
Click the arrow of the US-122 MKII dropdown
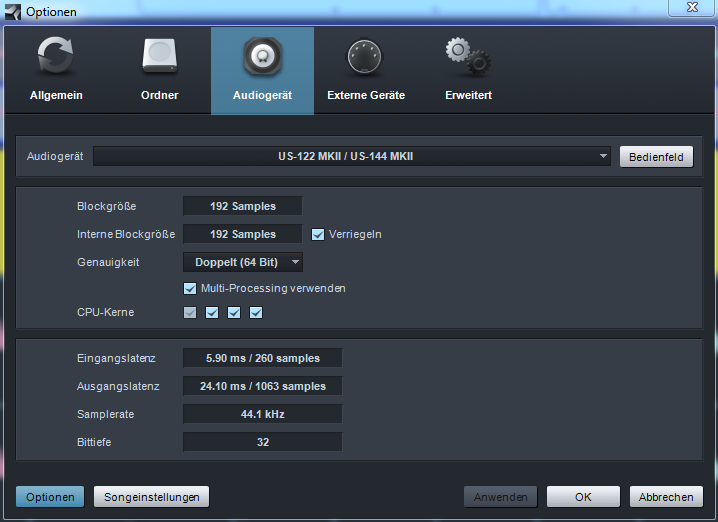click(603, 156)
